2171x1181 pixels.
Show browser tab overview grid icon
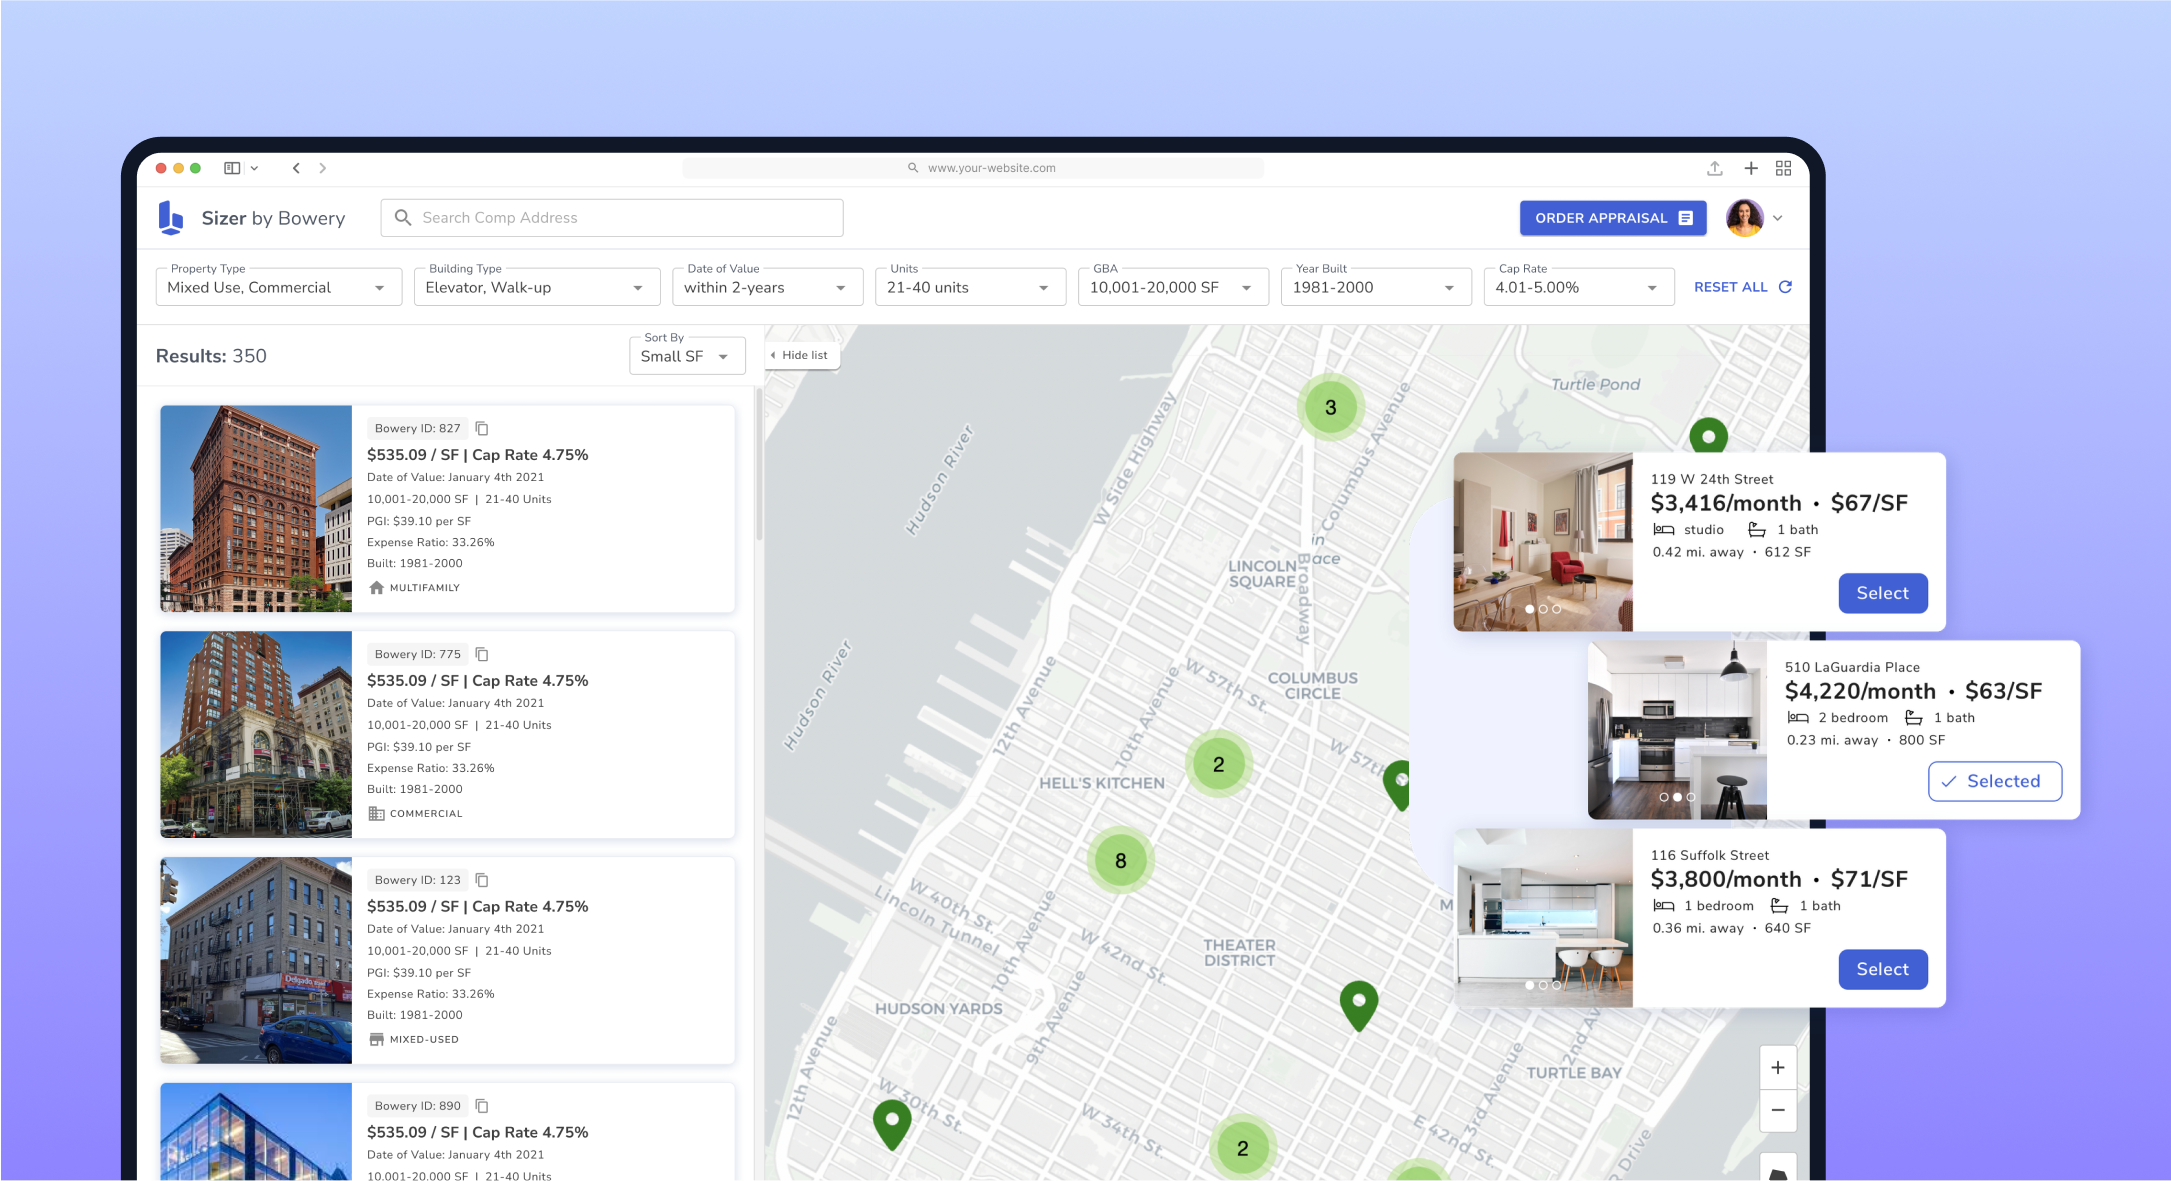[x=1783, y=168]
